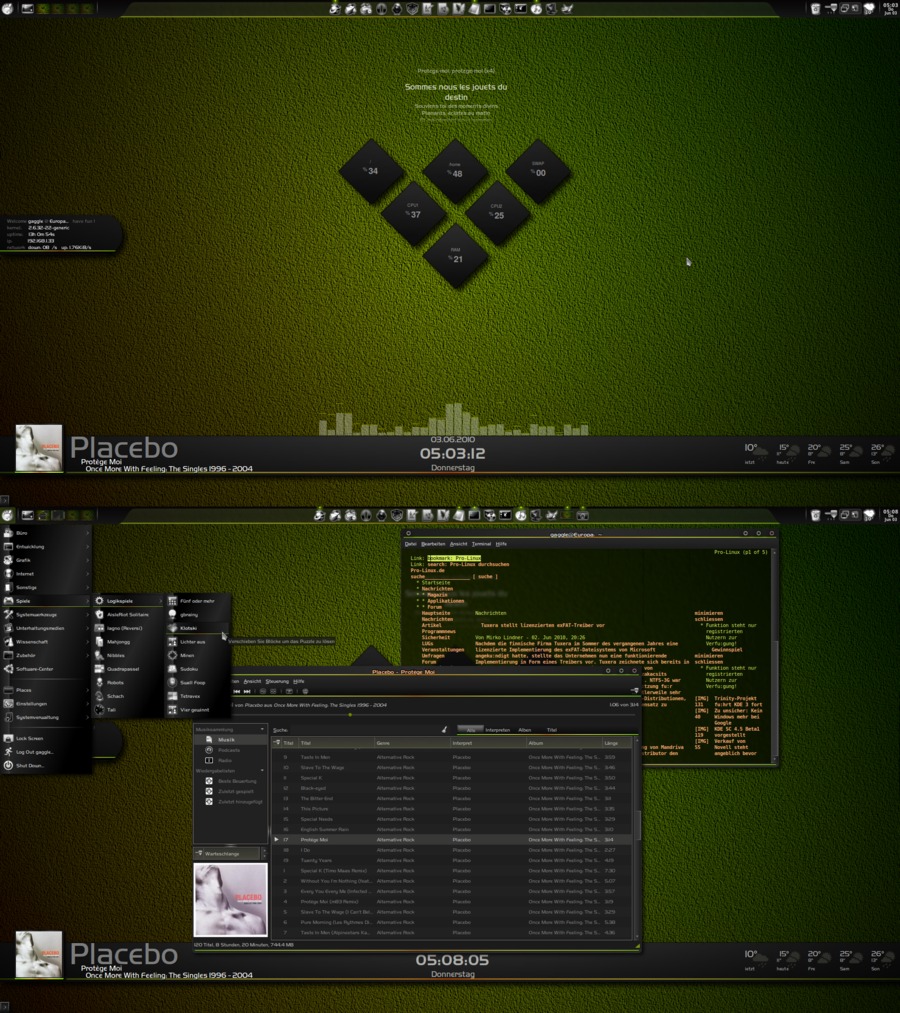
Task: Click the Tali dice icon
Action: (x=99, y=710)
